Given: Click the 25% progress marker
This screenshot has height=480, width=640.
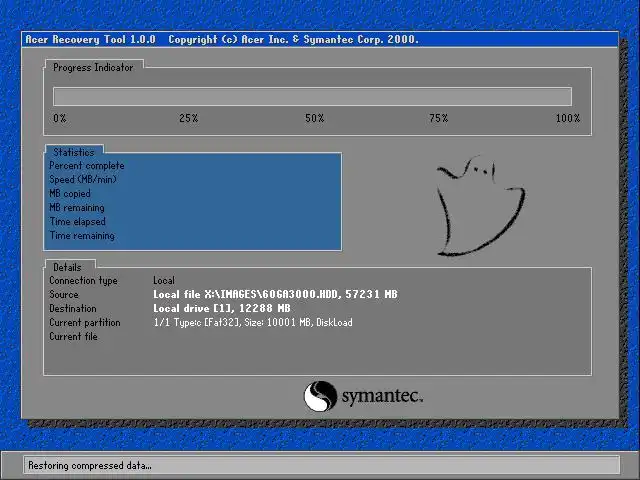Looking at the screenshot, I should click(x=189, y=118).
